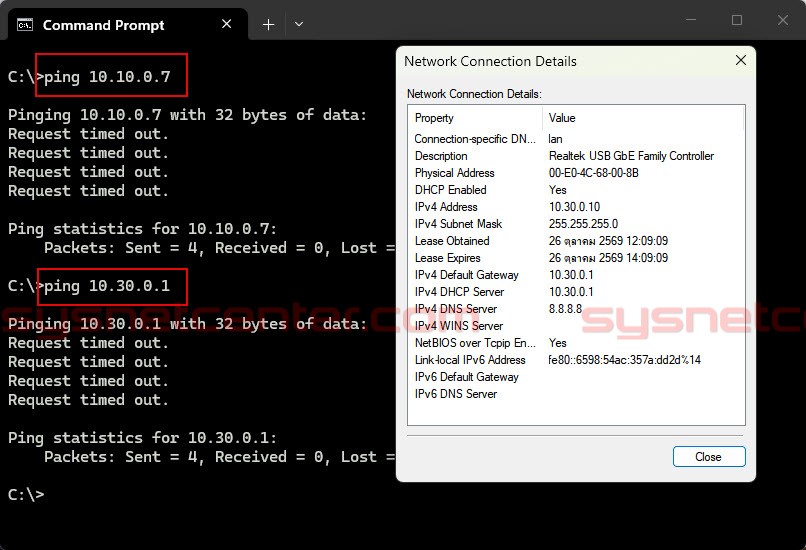The height and width of the screenshot is (550, 806).
Task: Click 'Ping statistics for 10.10.0.7' line
Action: (142, 229)
